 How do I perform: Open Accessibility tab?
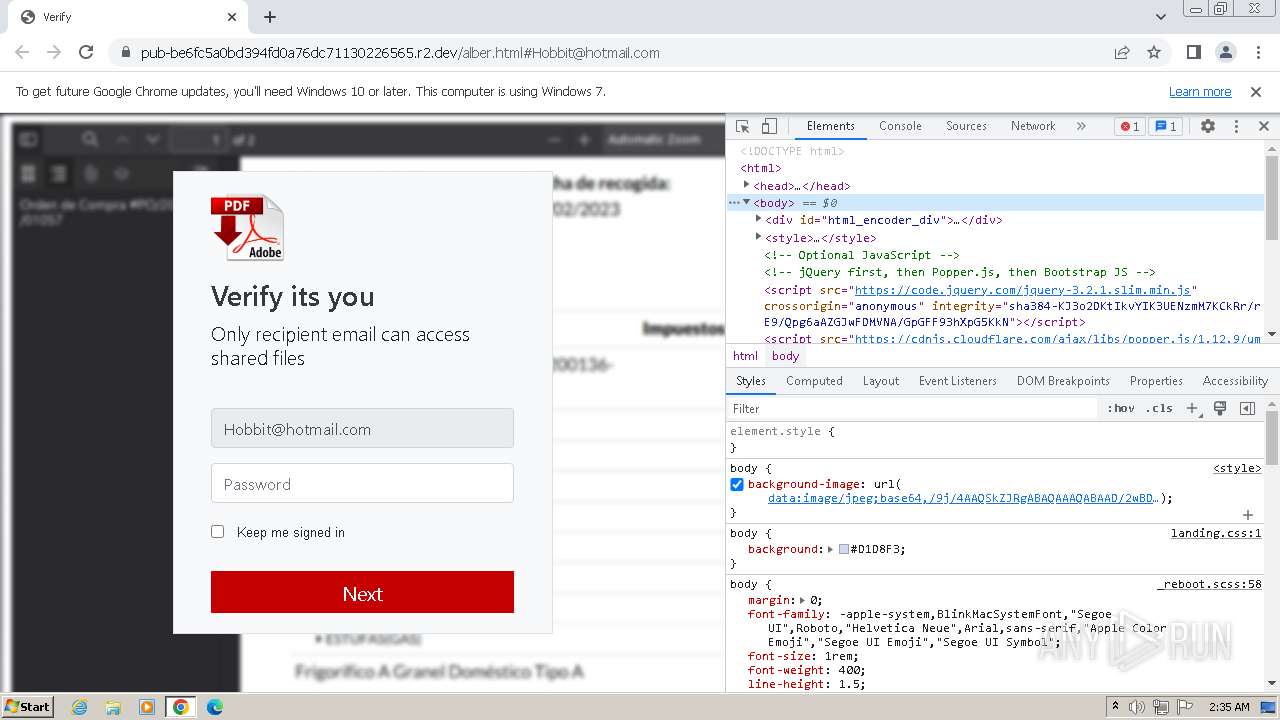point(1235,381)
